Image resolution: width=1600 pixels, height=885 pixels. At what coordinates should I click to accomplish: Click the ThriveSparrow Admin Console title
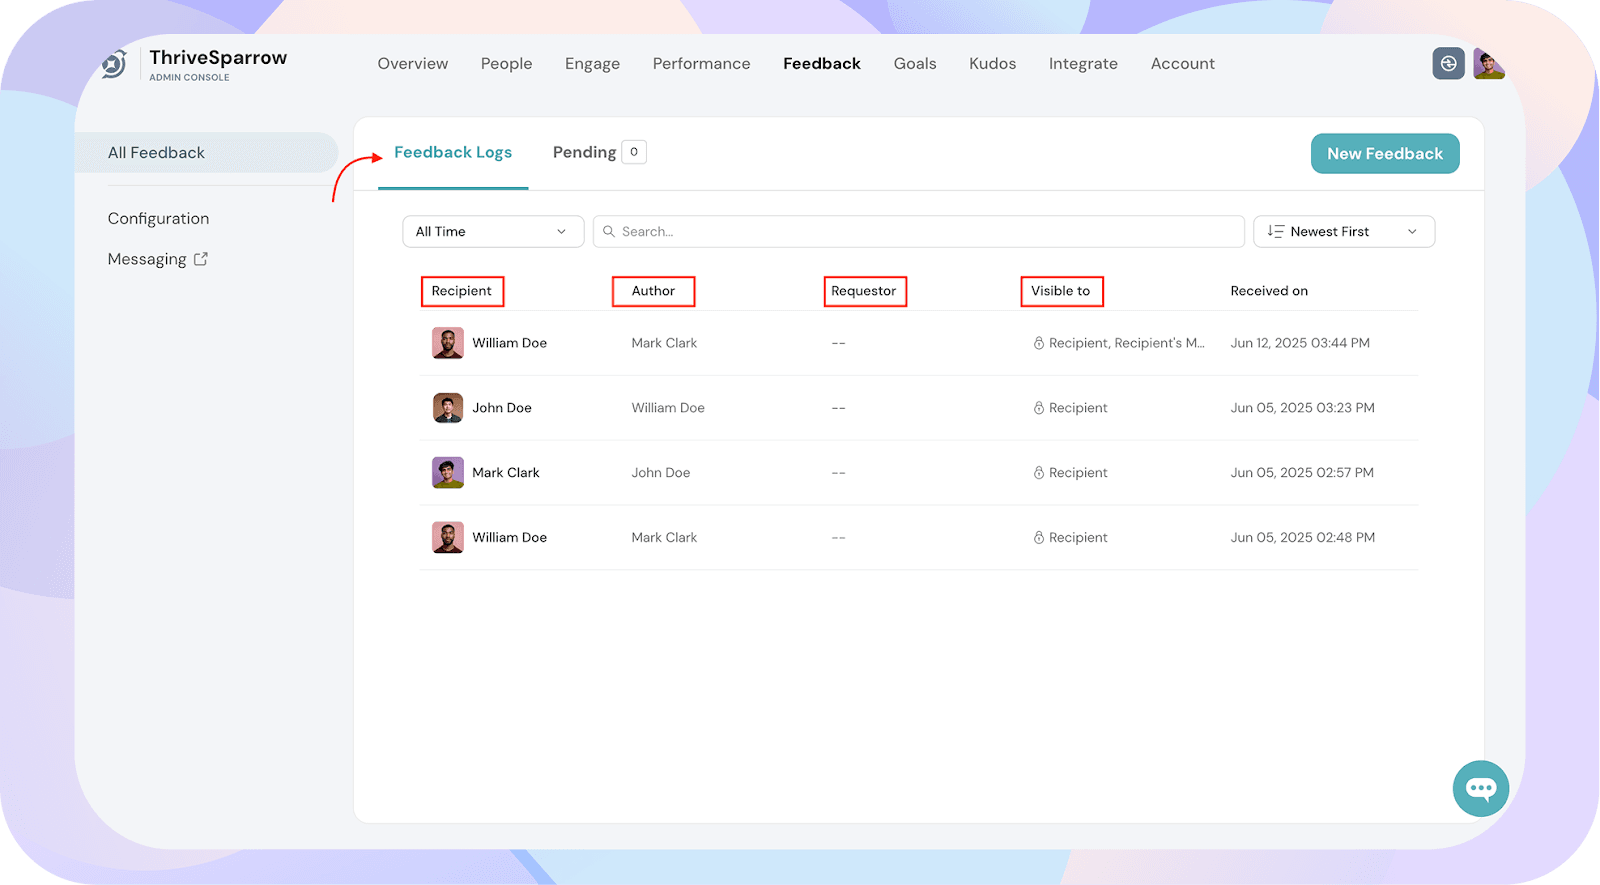(218, 65)
